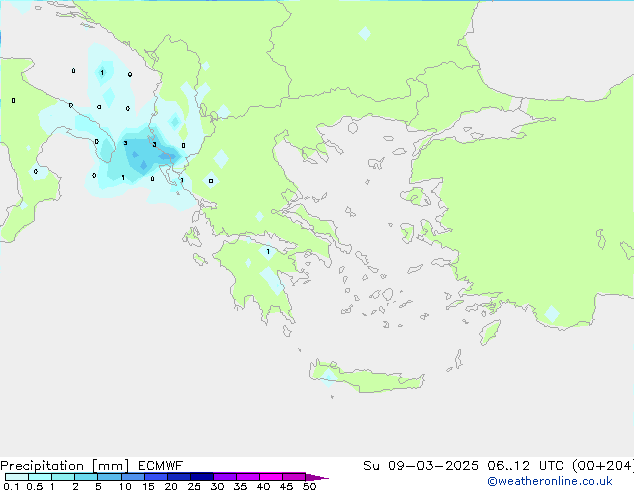Click the 15–20 mm legend swatch
Screen dimensions: 634x490
(x=155, y=477)
